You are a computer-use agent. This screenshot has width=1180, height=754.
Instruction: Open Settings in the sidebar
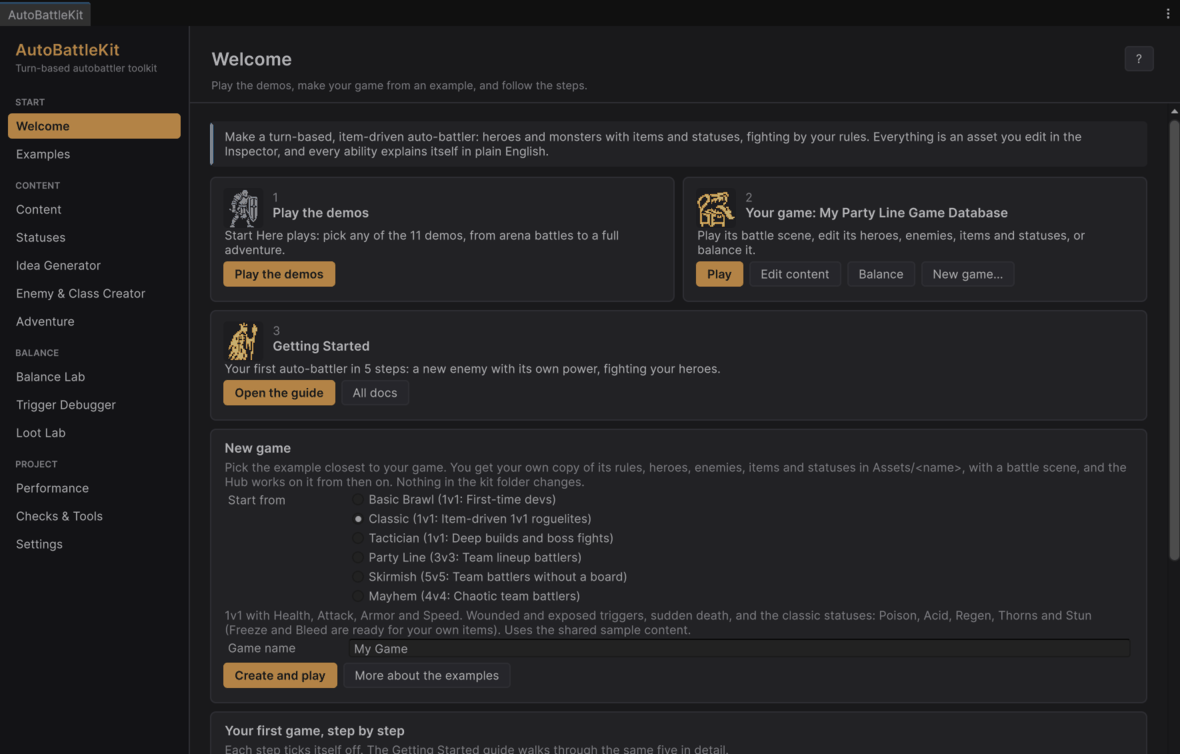[94, 544]
